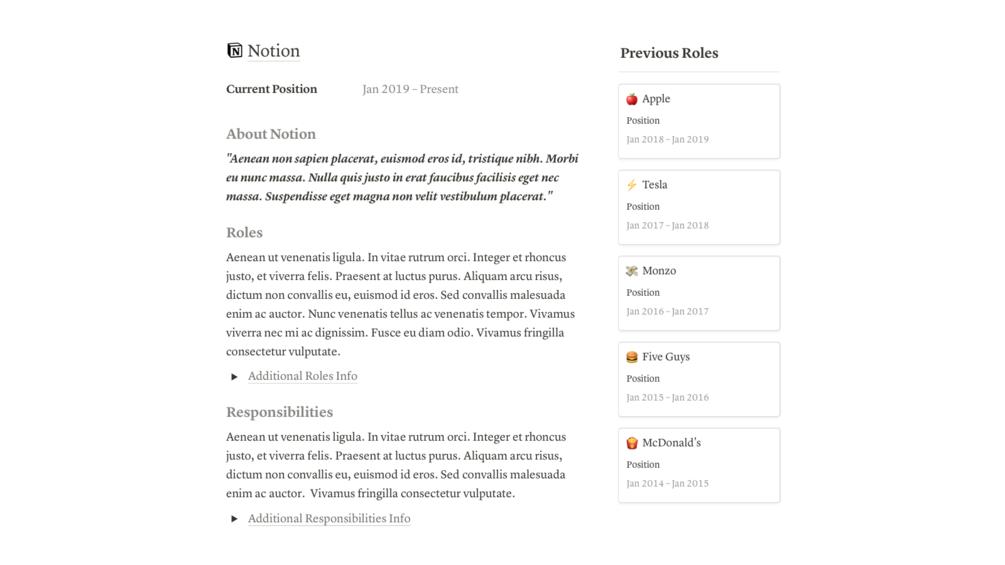
Task: Open the Five Guys role card
Action: tap(699, 379)
